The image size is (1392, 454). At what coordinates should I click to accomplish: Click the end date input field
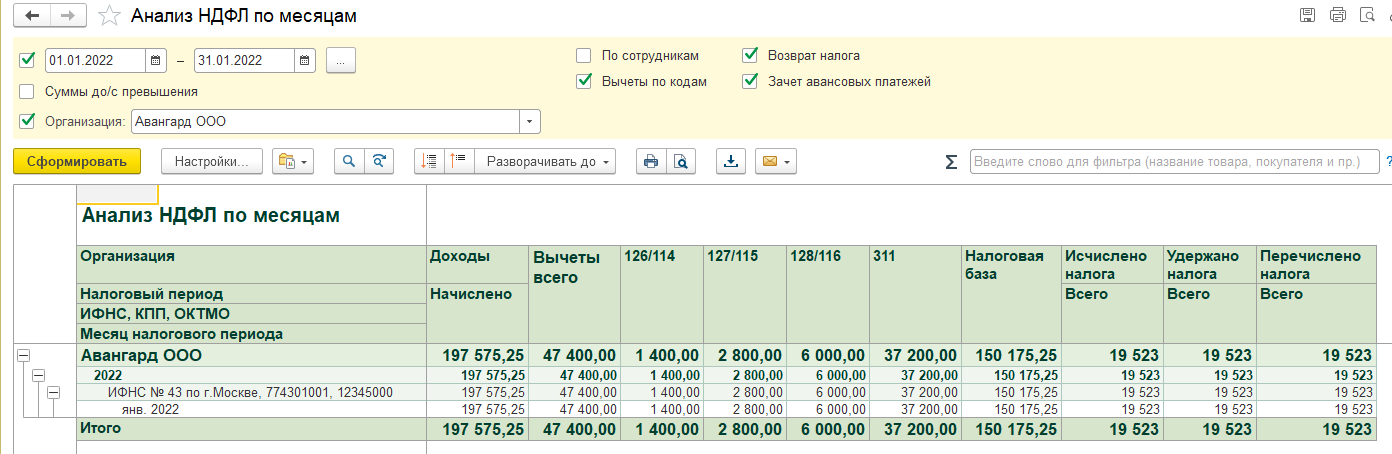click(245, 60)
